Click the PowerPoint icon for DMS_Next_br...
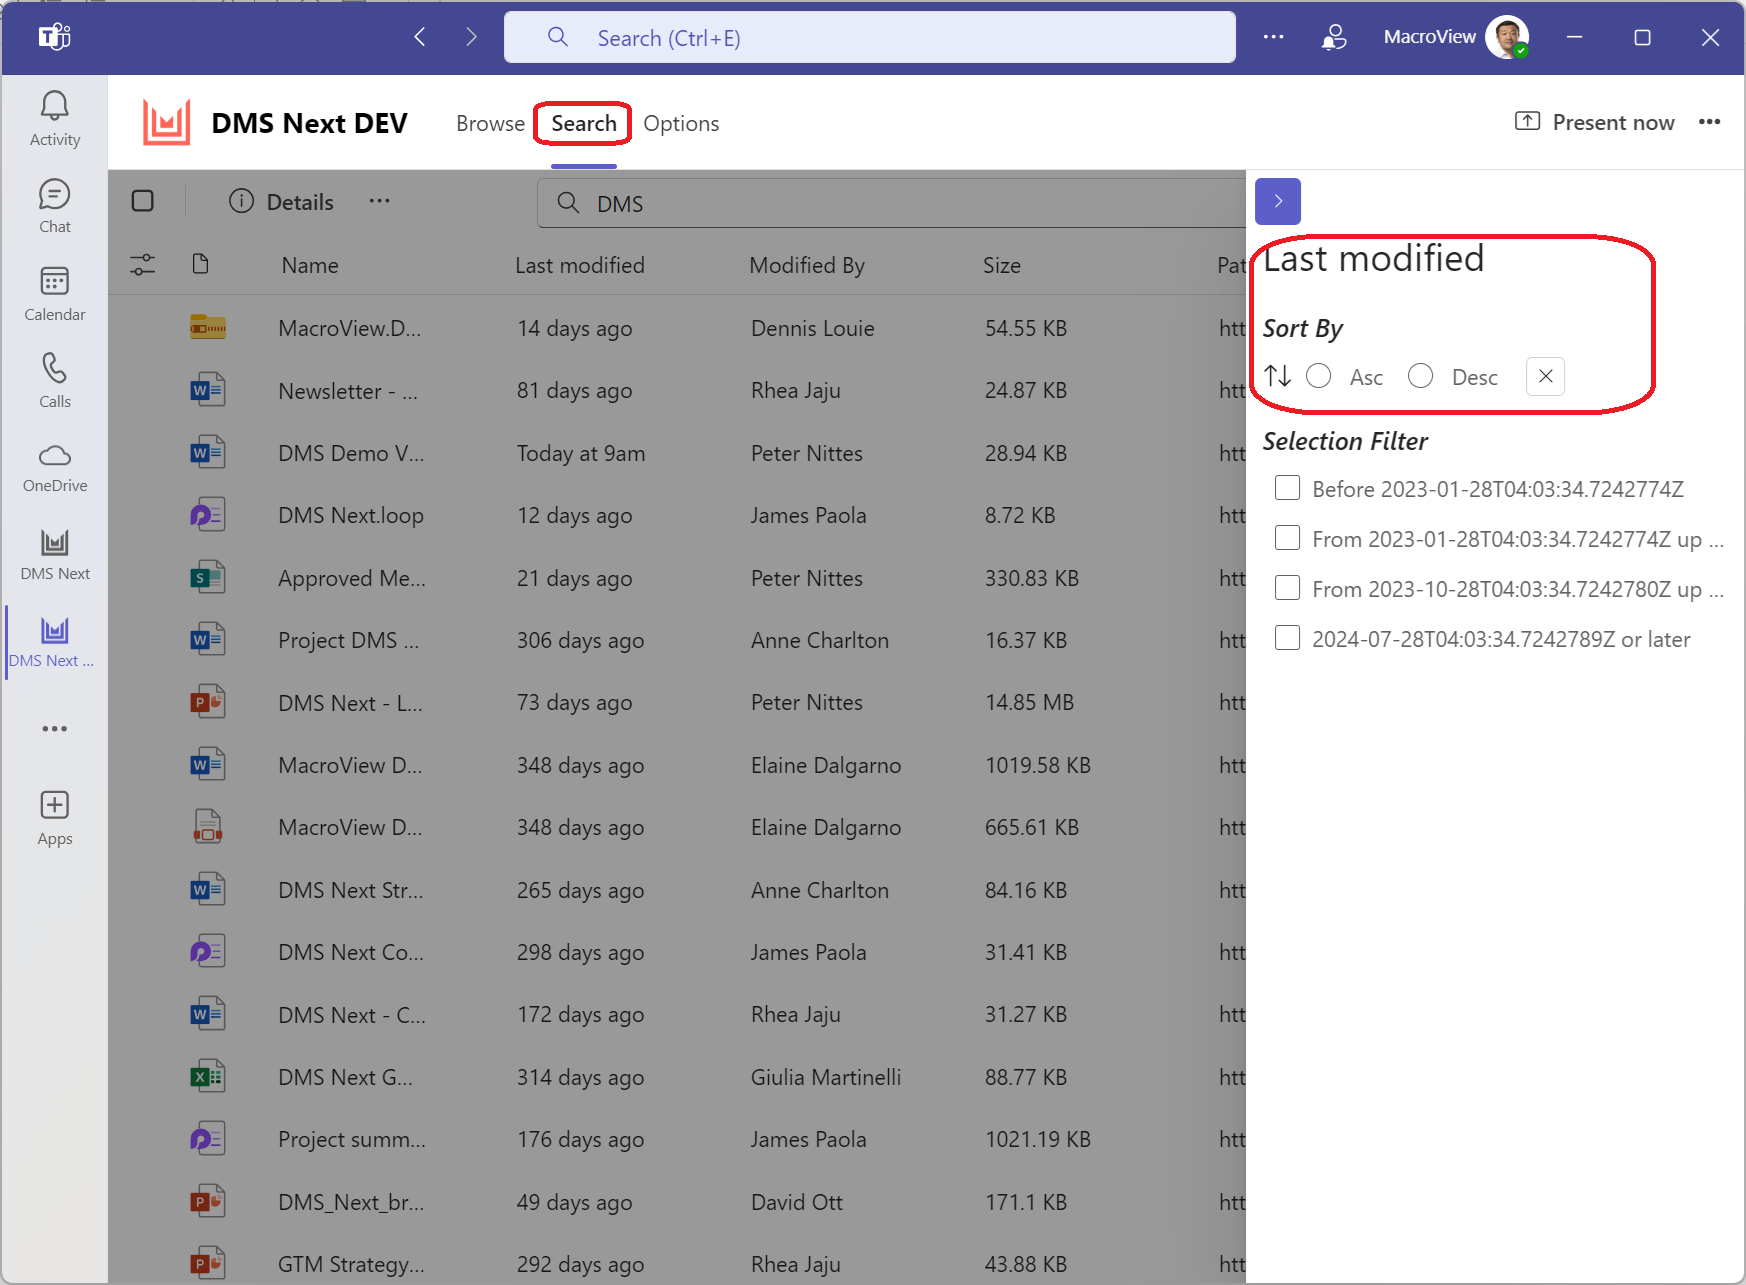The height and width of the screenshot is (1285, 1746). tap(207, 1201)
